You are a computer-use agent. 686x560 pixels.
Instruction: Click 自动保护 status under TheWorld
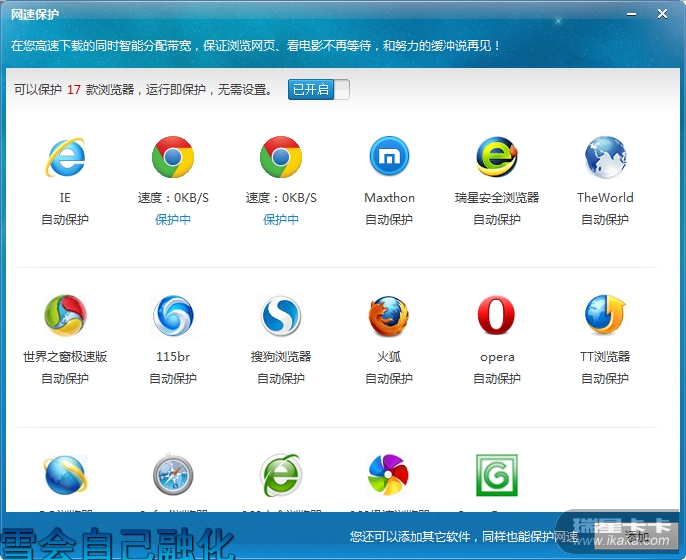(x=605, y=220)
